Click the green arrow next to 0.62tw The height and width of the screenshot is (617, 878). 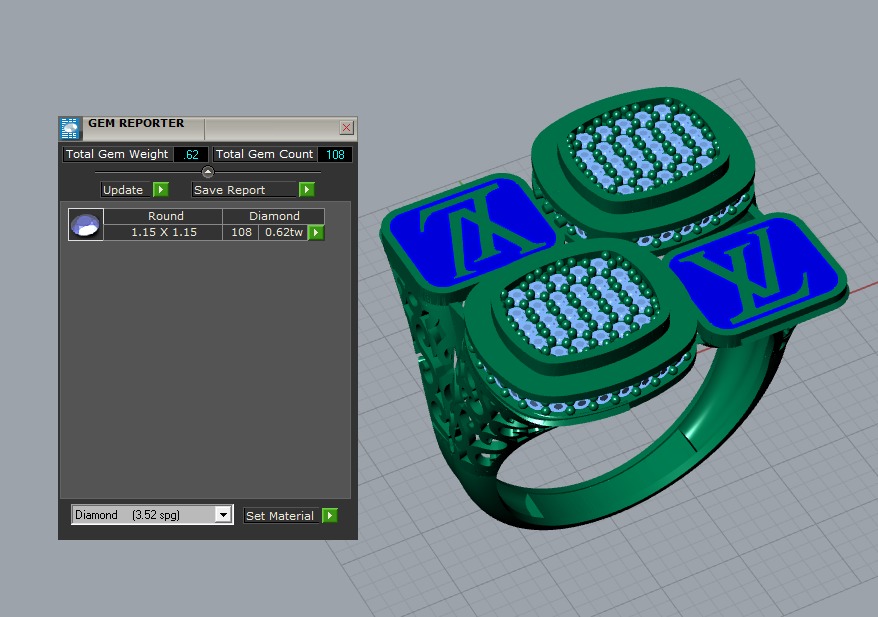pos(316,232)
